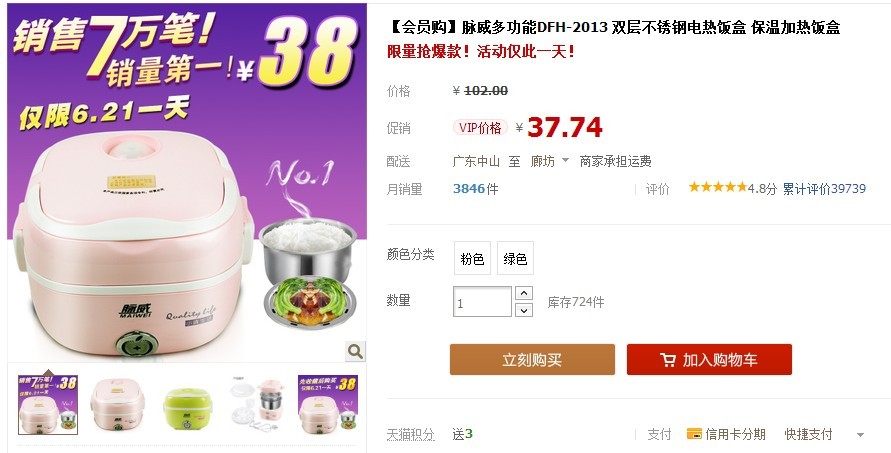The image size is (891, 453).
Task: Click the quantity input field
Action: pyautogui.click(x=482, y=302)
